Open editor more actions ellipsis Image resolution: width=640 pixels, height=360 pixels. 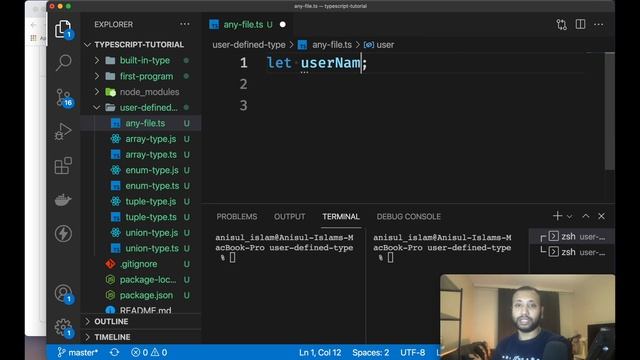(599, 24)
